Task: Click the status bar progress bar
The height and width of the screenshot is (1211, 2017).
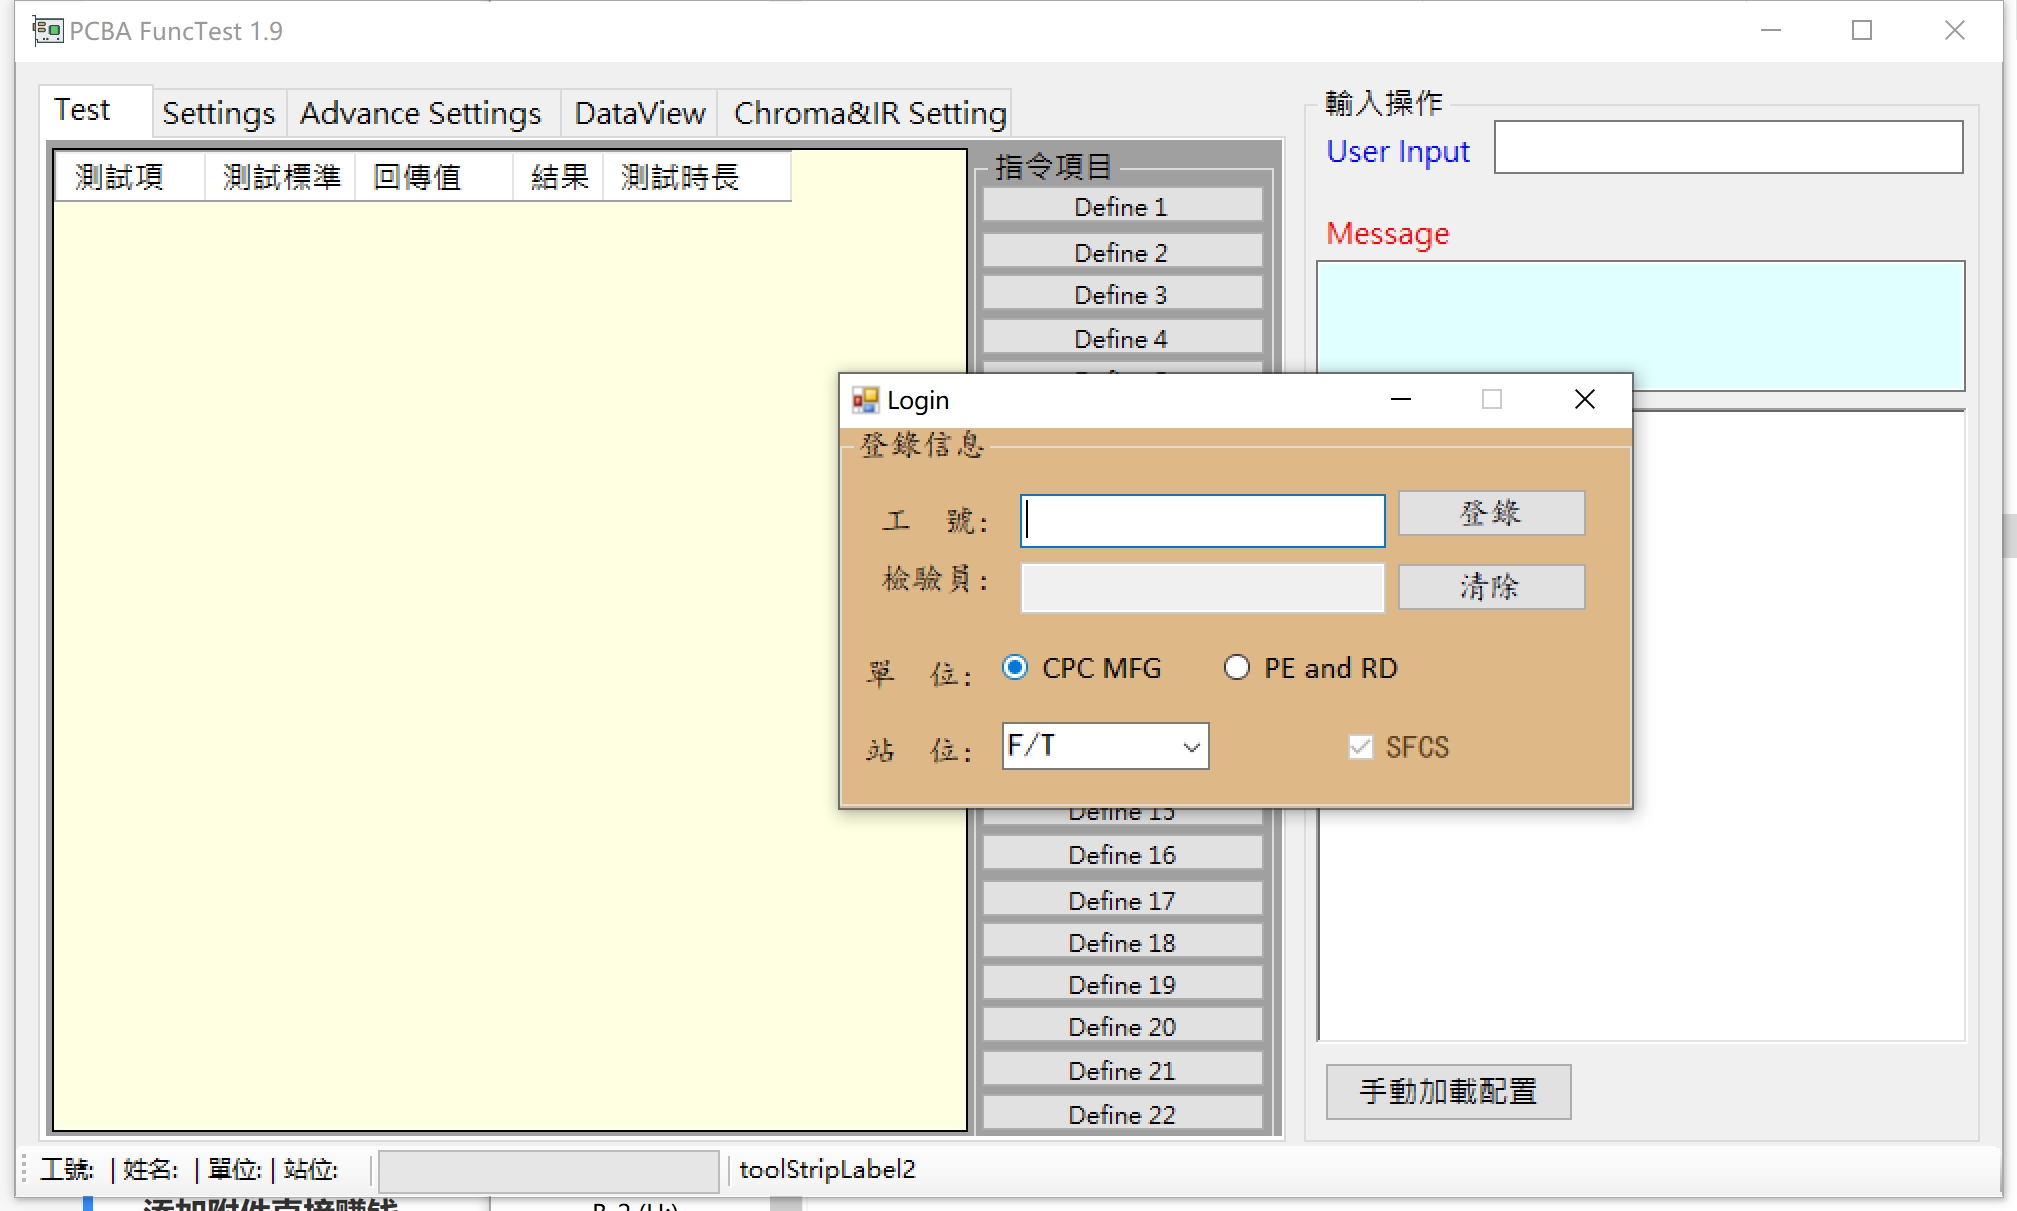Action: coord(548,1170)
